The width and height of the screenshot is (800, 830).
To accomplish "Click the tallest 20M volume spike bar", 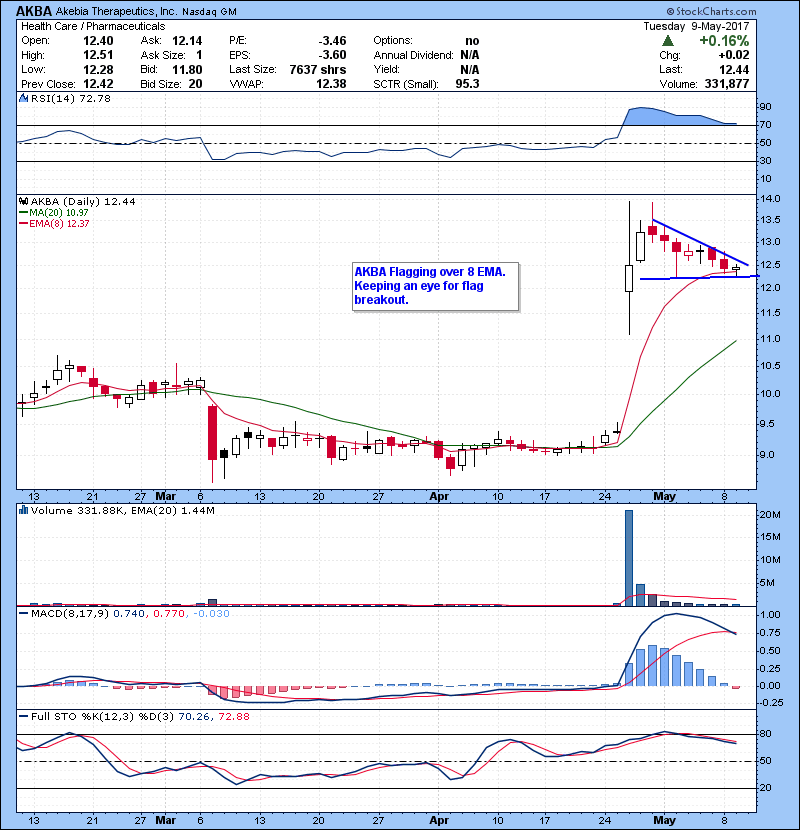I will coord(629,557).
